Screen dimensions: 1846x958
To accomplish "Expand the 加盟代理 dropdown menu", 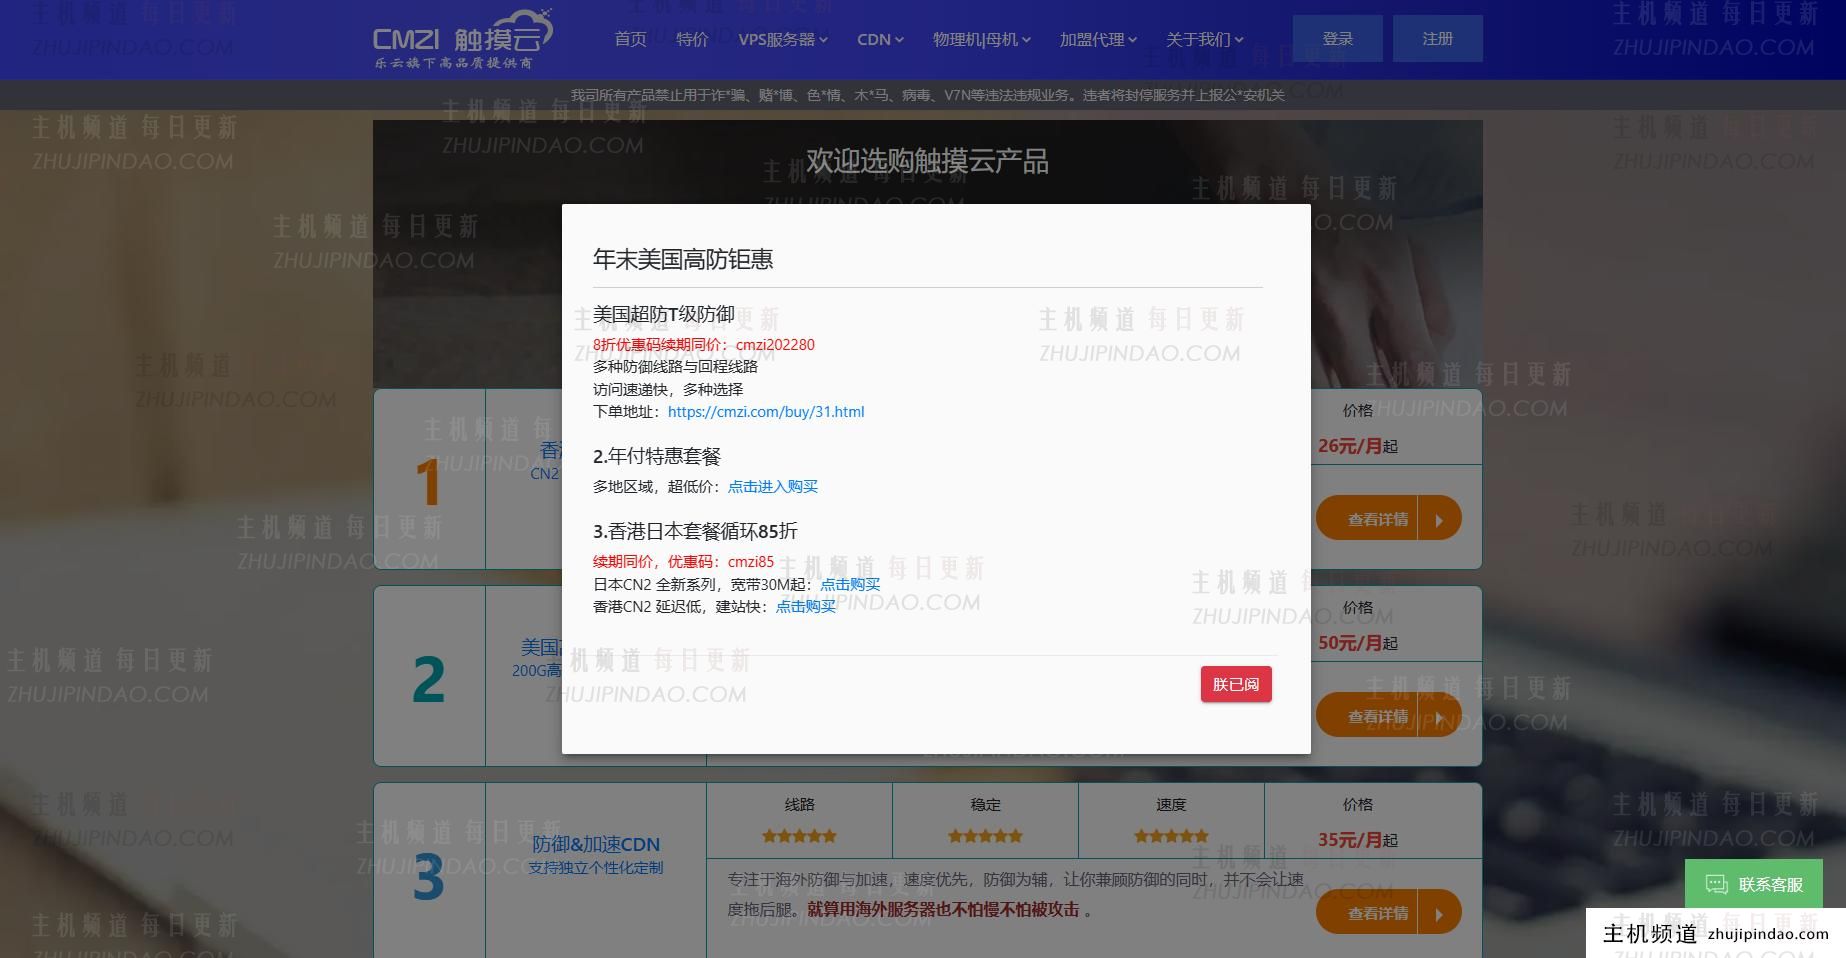I will pos(1098,39).
